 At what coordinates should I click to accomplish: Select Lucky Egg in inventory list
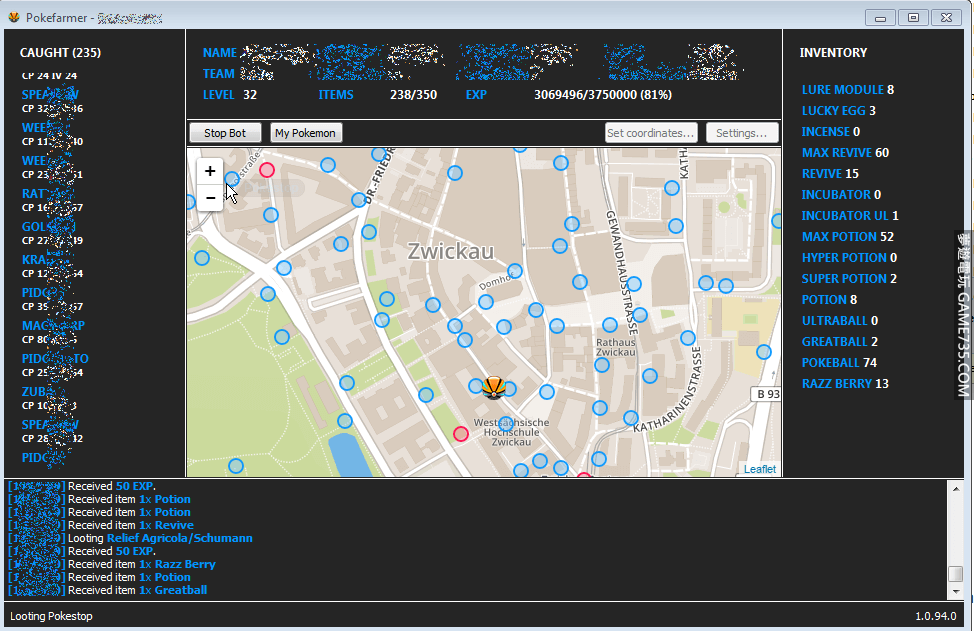coord(833,111)
